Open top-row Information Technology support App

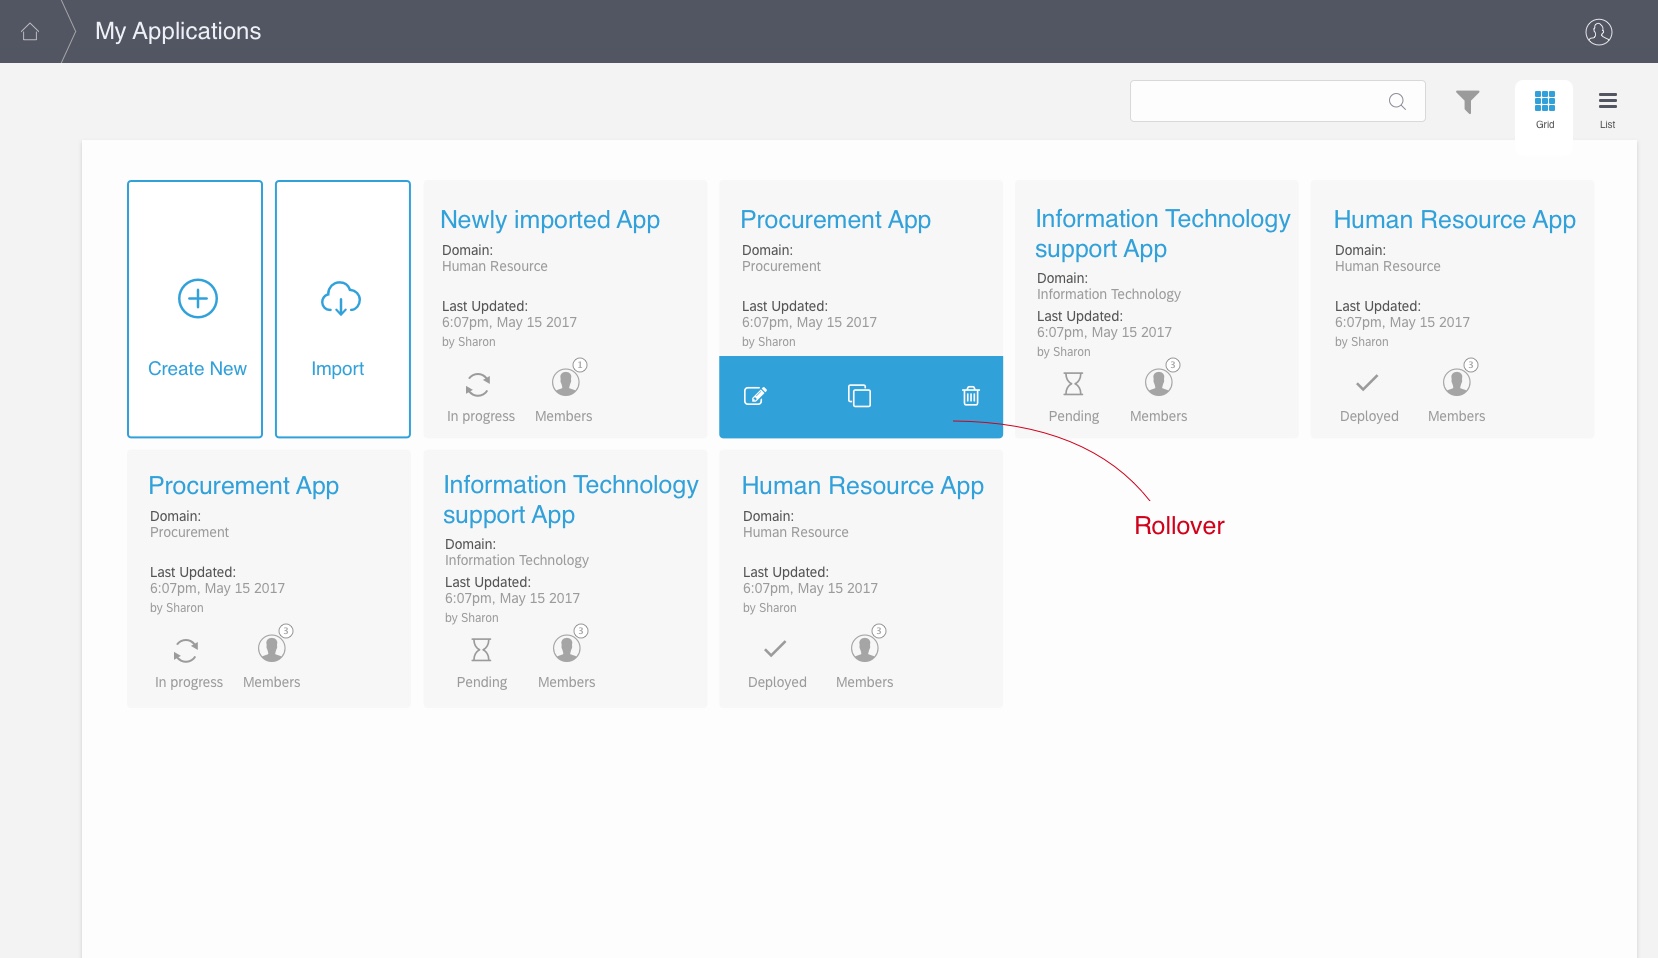click(1162, 233)
